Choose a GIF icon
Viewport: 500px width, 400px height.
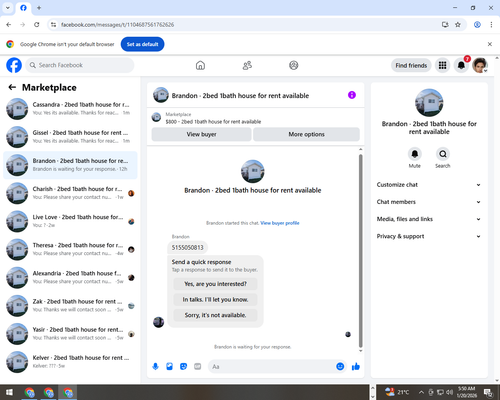tap(198, 367)
